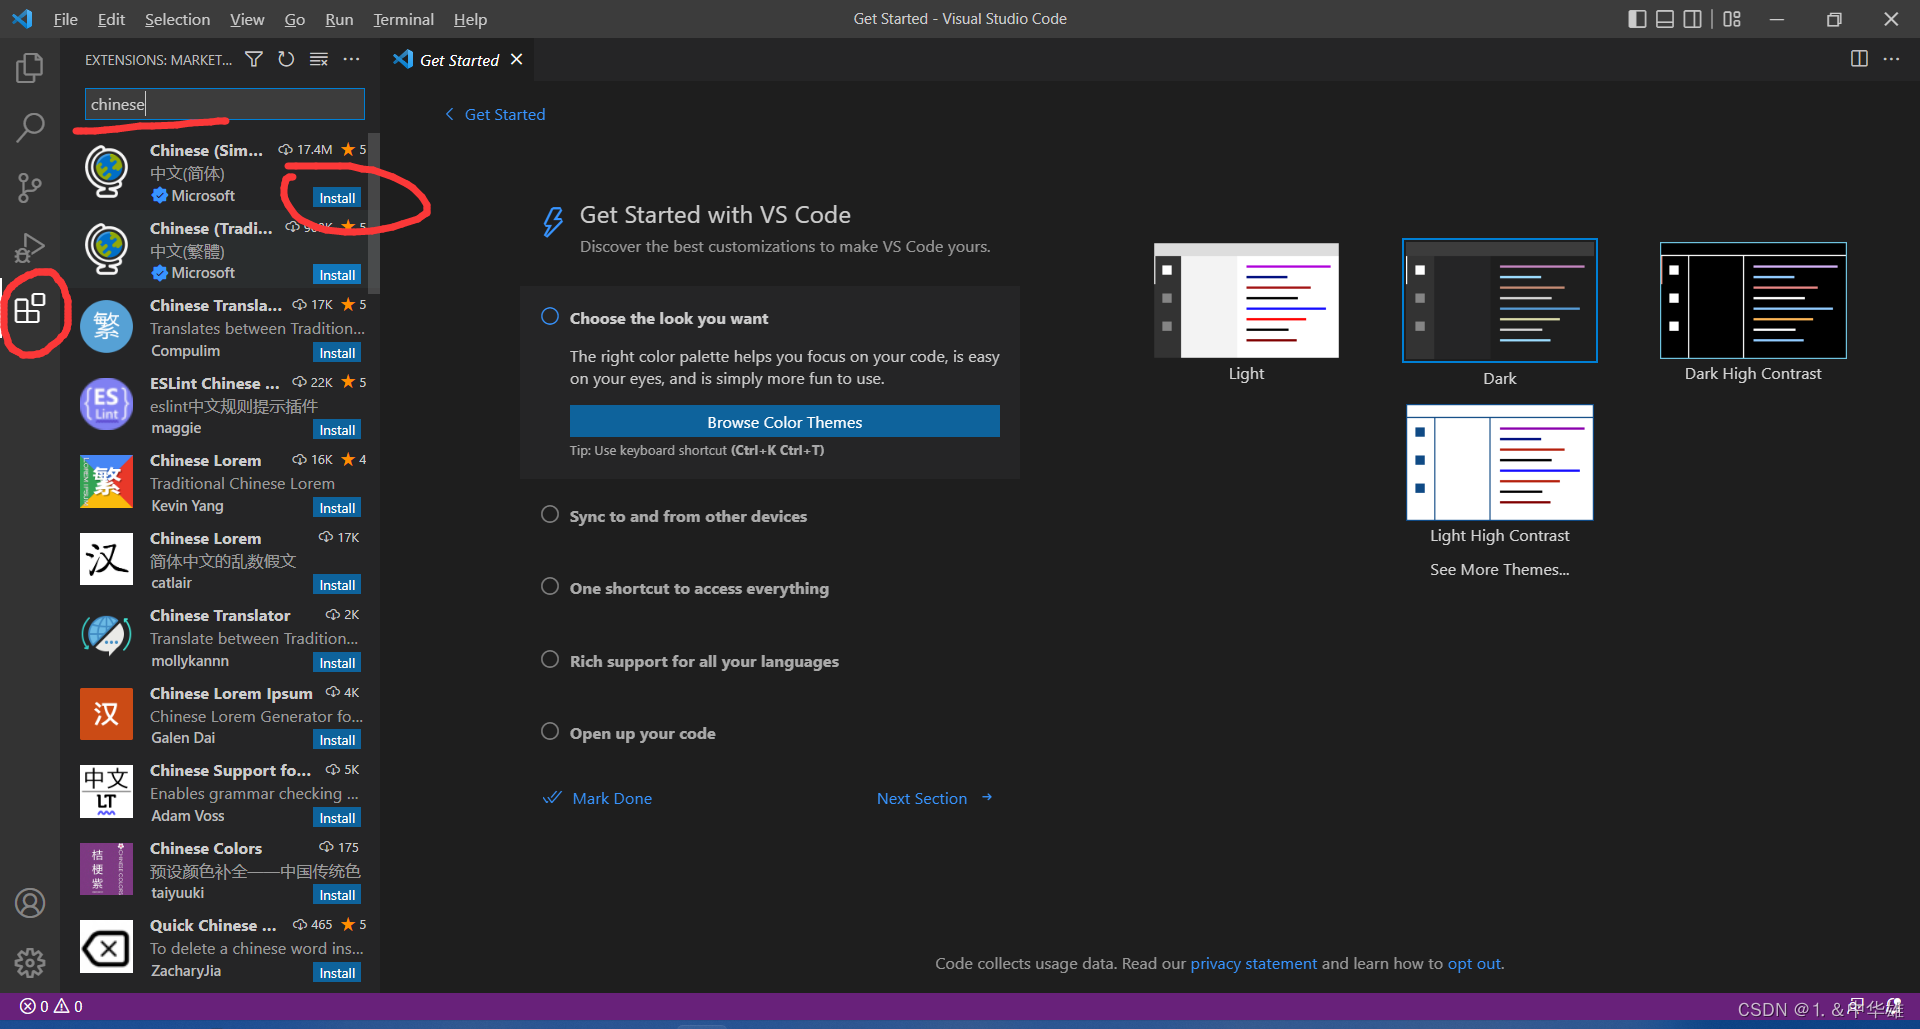The image size is (1920, 1029).
Task: Open the Help menu
Action: coord(470,19)
